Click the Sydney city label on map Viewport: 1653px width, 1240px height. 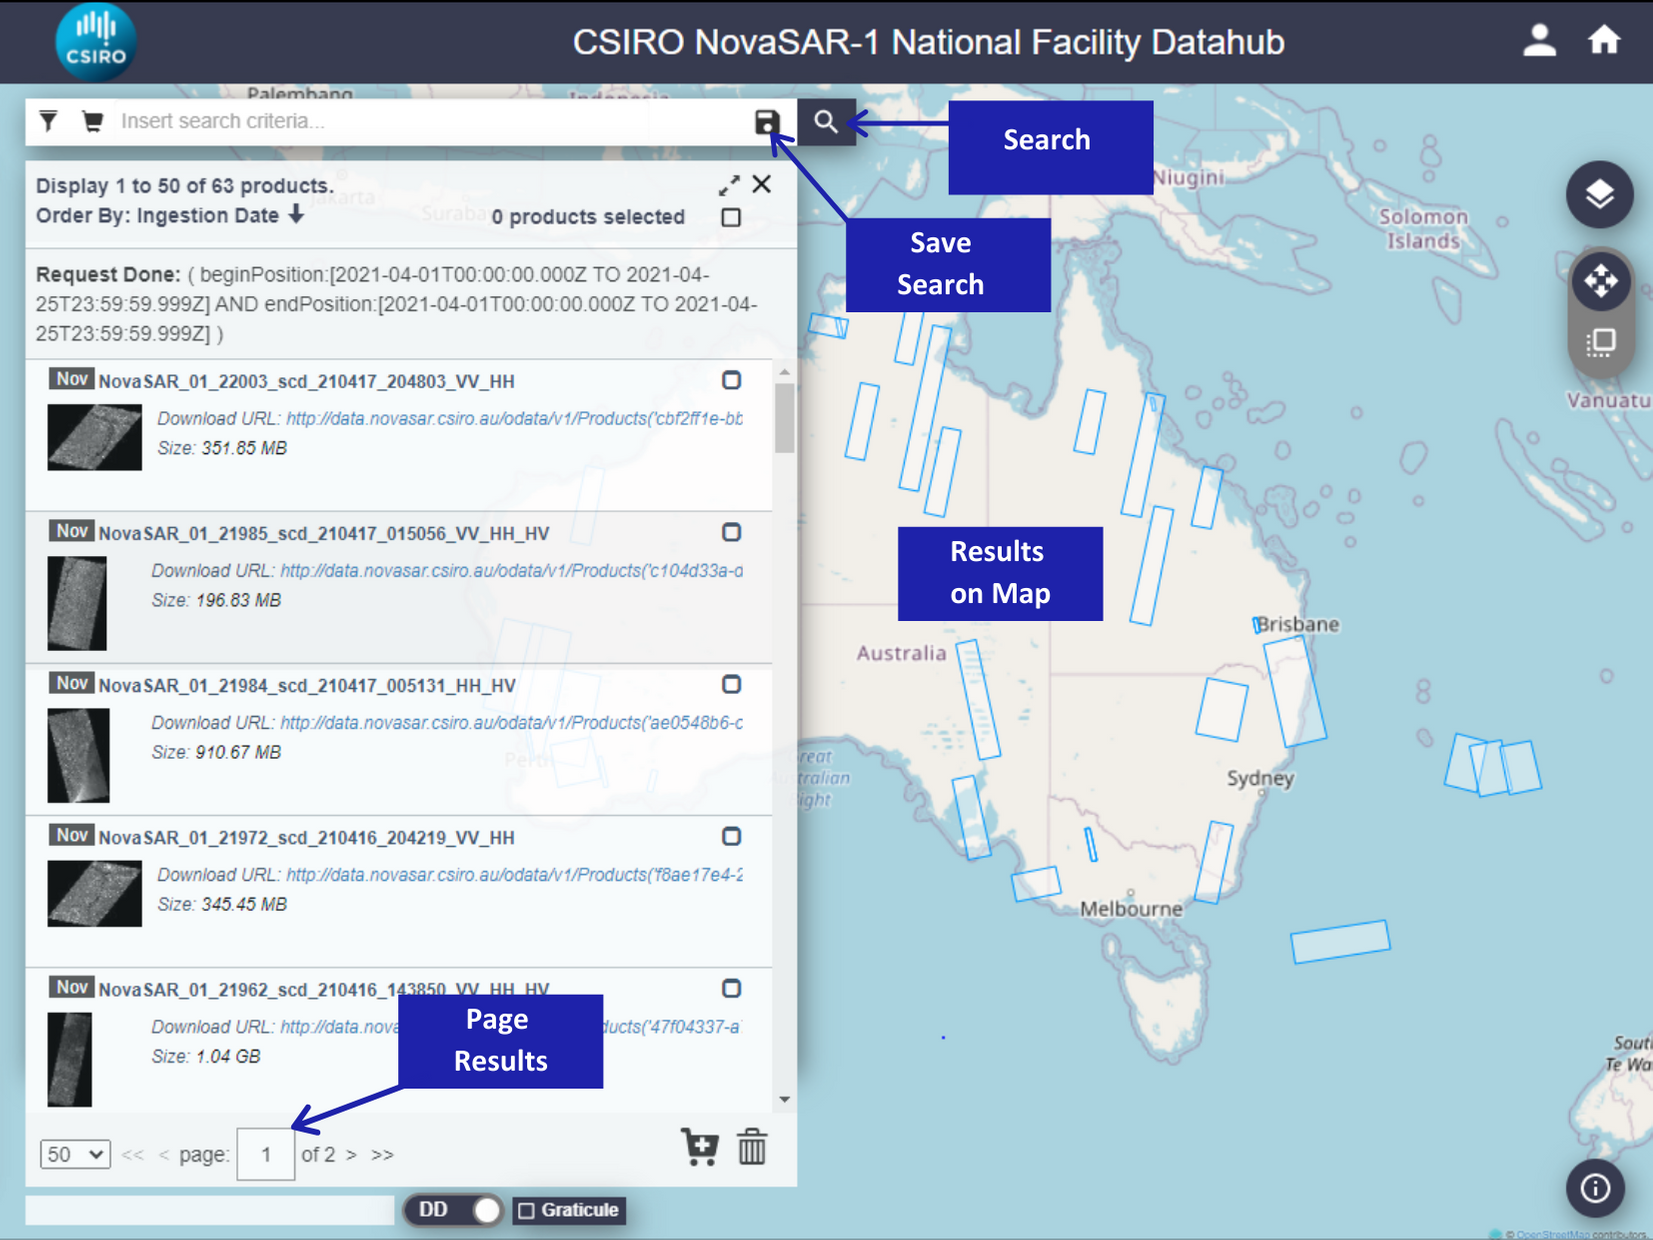[1260, 778]
